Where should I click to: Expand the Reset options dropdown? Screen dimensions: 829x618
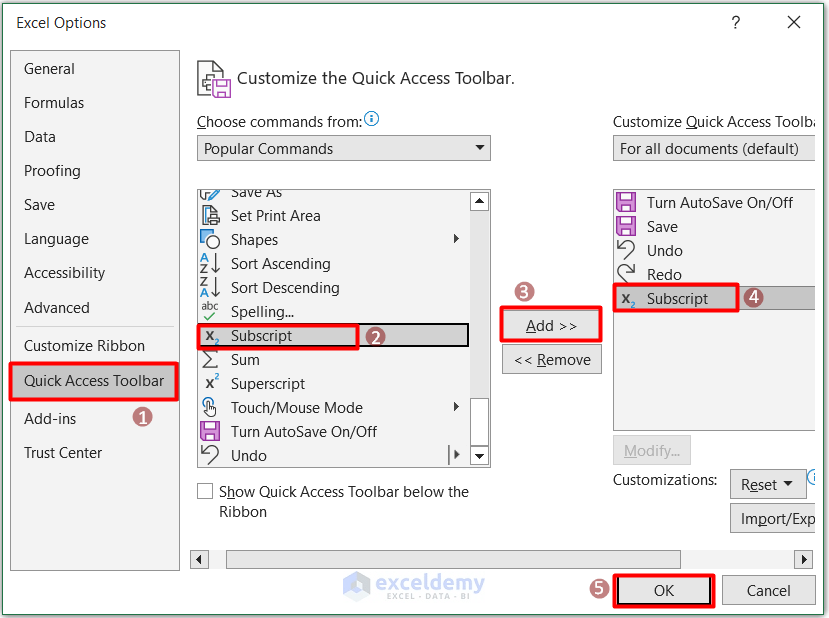(787, 484)
